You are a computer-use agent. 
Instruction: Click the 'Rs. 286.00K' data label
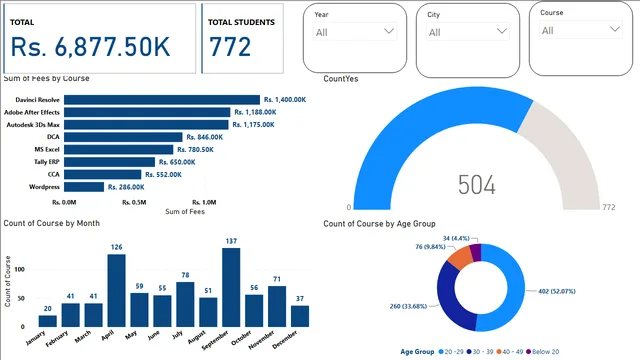point(126,187)
